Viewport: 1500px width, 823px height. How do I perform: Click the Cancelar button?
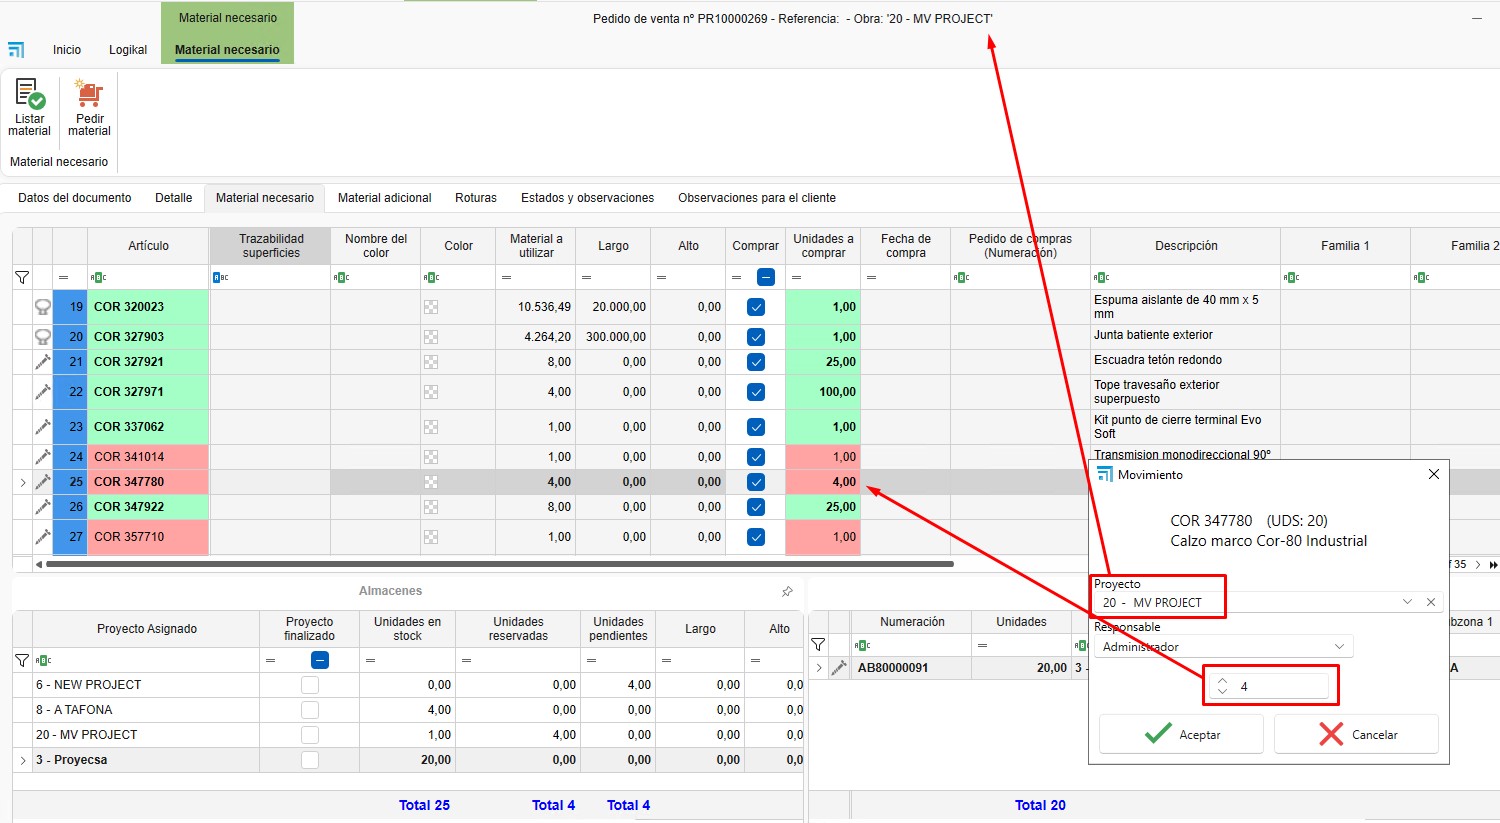click(x=1356, y=734)
